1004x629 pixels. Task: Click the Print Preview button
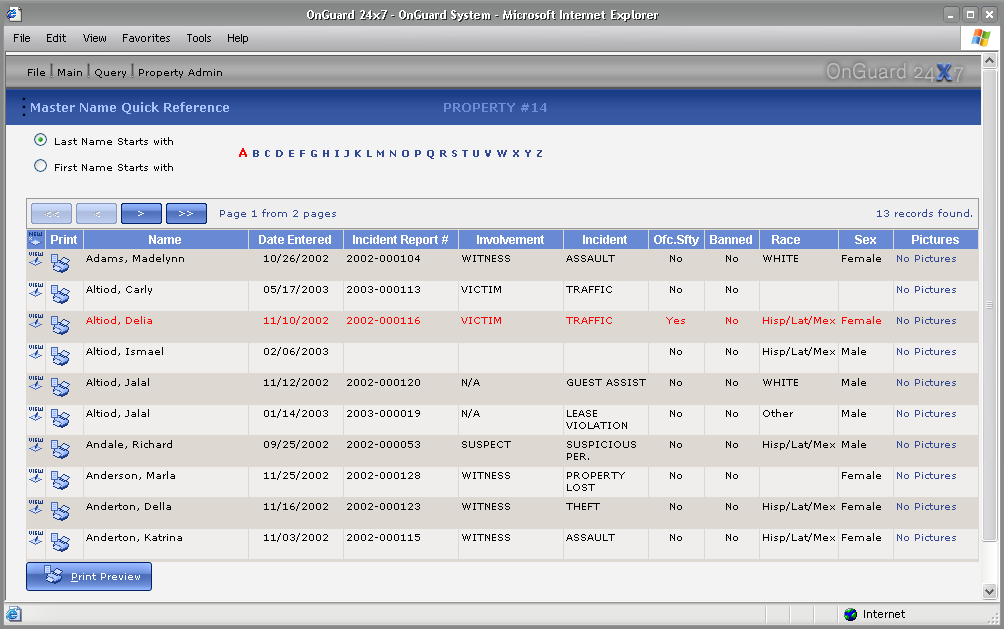pos(89,576)
